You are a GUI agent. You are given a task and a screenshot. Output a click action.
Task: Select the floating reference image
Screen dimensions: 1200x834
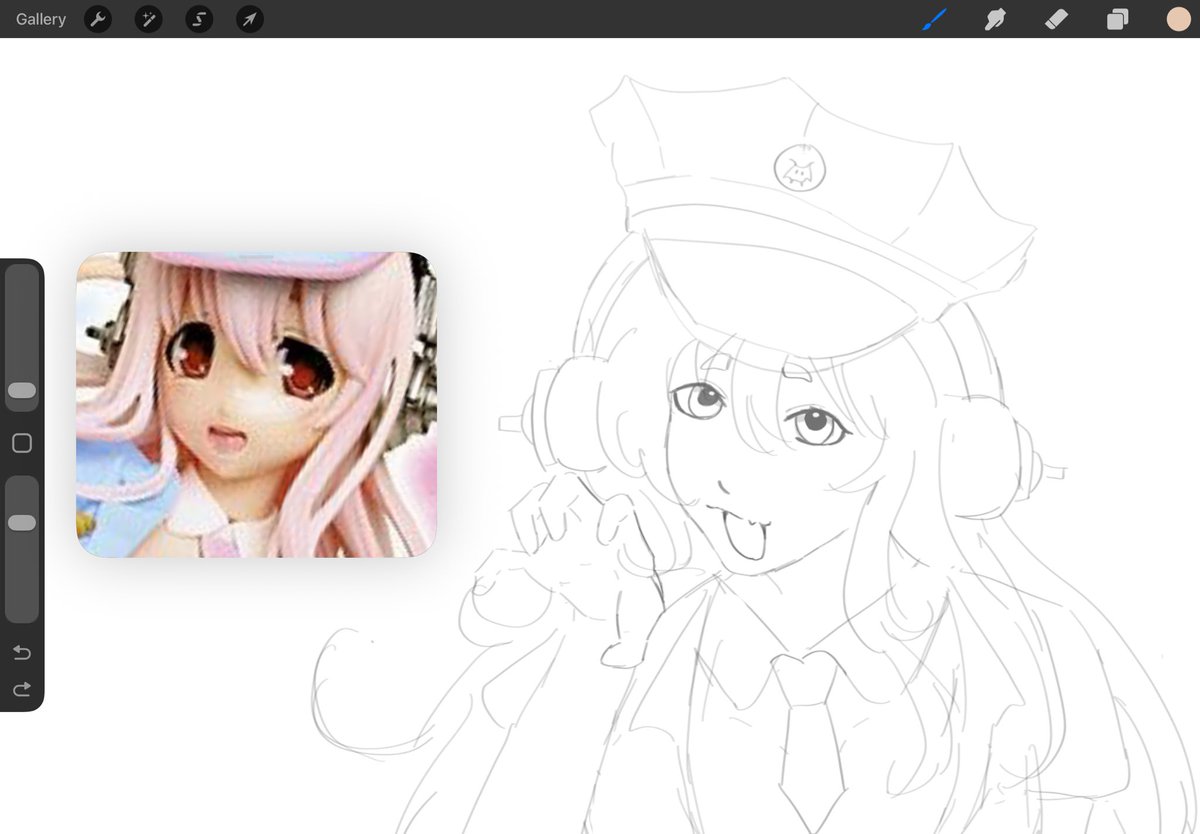[x=257, y=405]
